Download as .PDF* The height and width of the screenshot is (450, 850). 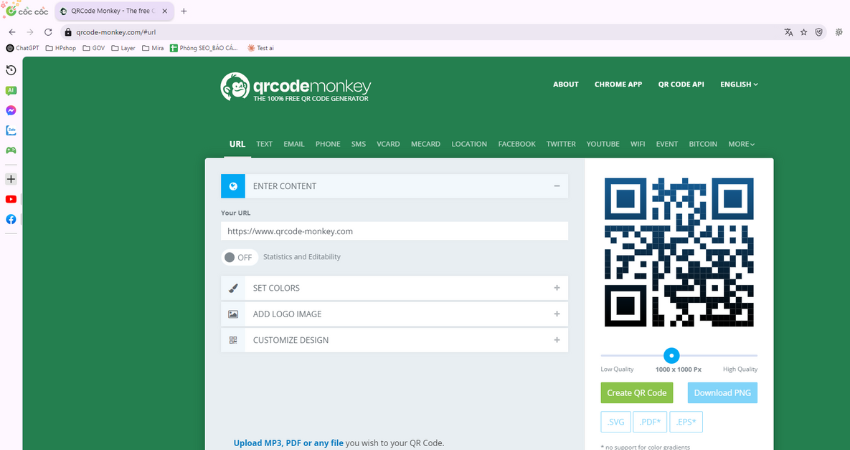coord(649,422)
